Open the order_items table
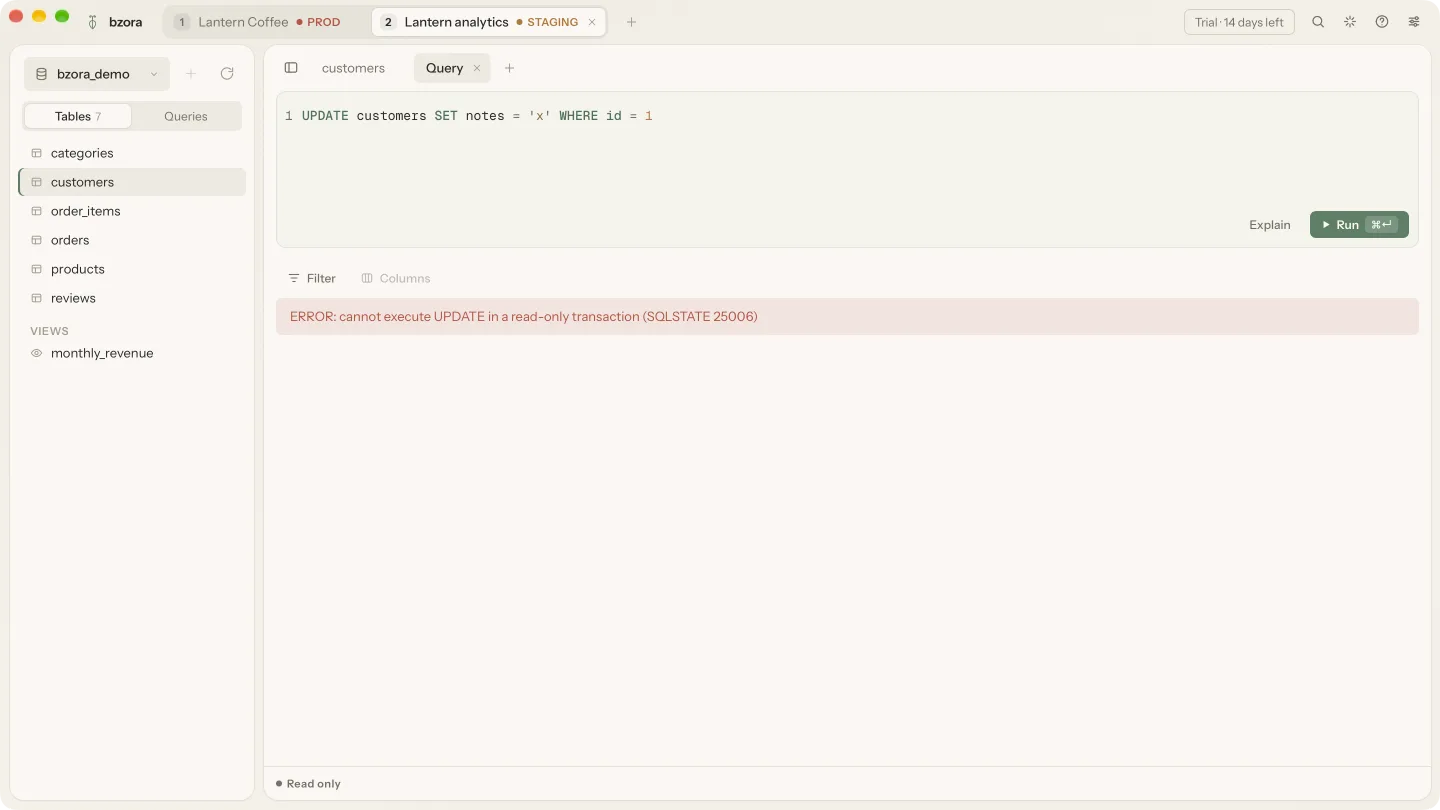1440x810 pixels. pos(132,211)
